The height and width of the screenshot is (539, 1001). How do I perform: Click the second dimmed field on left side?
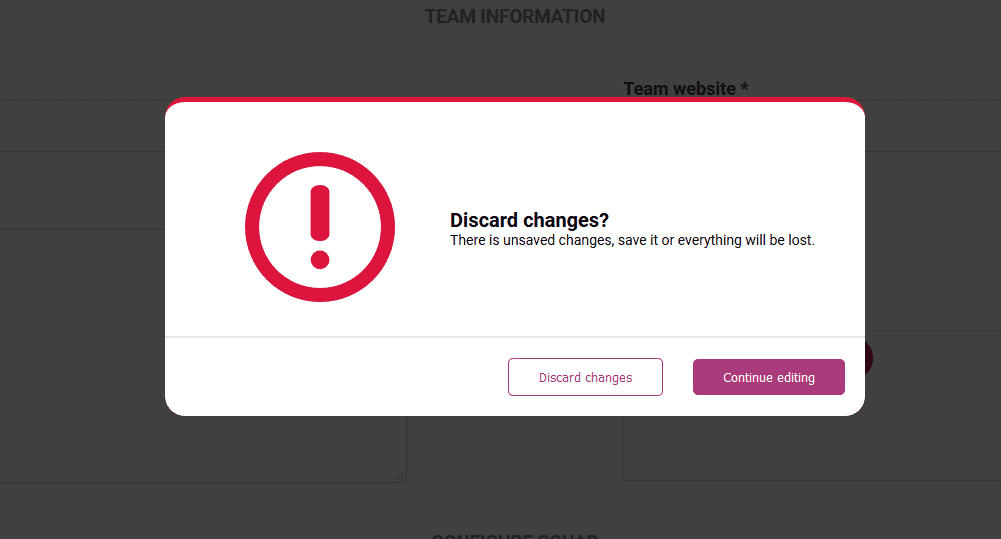pos(82,190)
